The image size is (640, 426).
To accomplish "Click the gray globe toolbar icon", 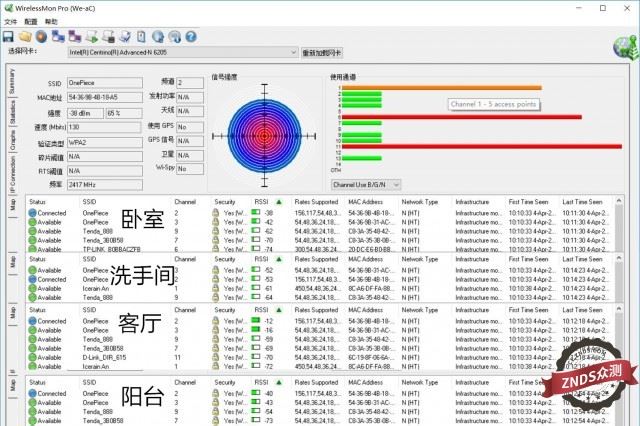I will click(x=175, y=37).
